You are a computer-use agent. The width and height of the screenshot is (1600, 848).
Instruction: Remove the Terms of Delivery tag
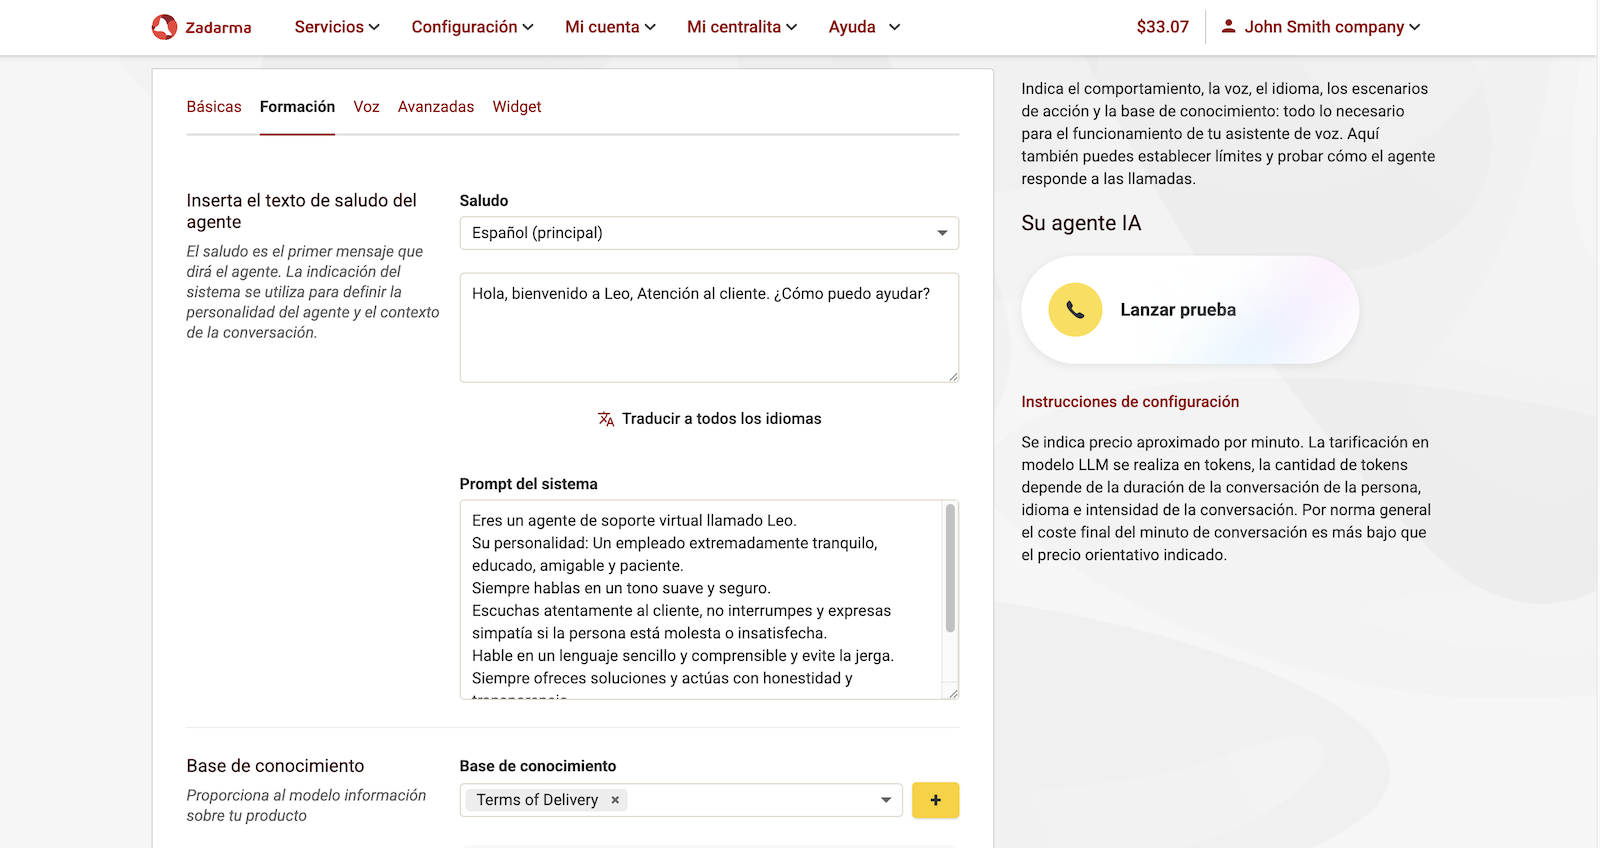[615, 800]
